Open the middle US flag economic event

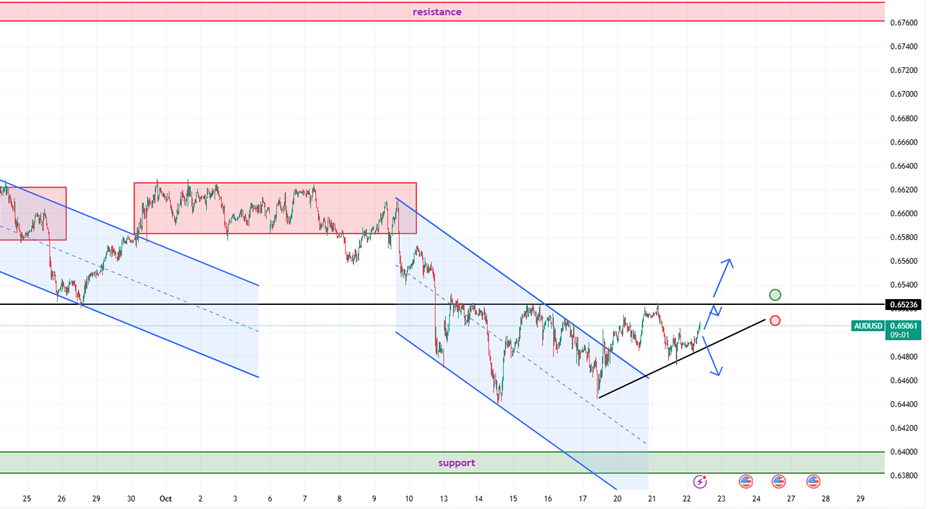click(x=778, y=481)
